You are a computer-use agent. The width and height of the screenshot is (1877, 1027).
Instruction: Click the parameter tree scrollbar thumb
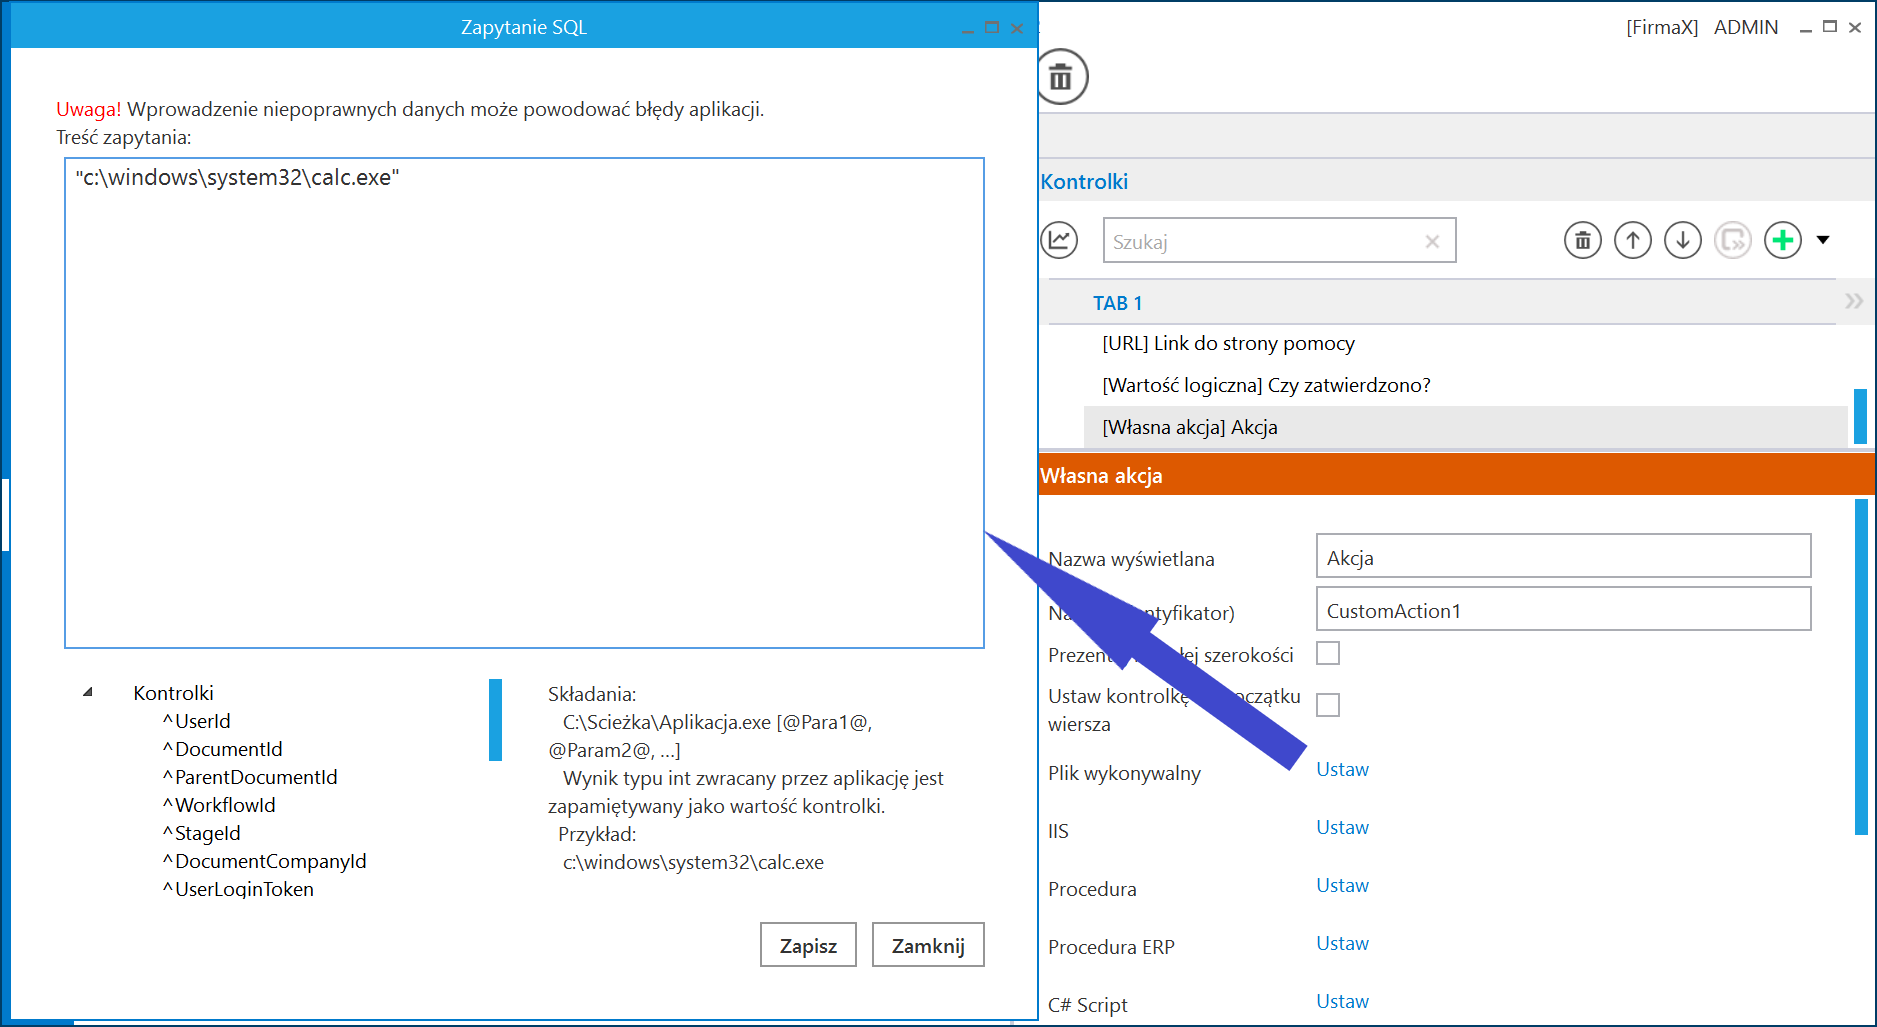click(495, 720)
